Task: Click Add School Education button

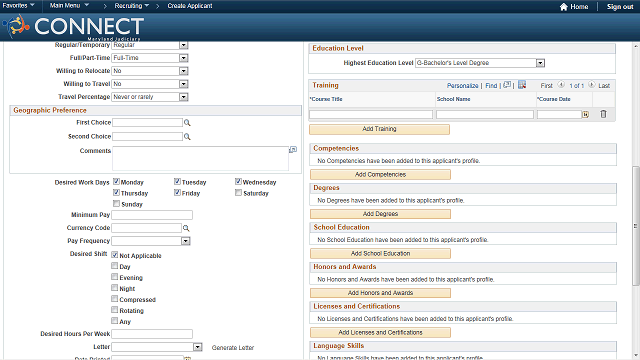Action: coord(380,253)
